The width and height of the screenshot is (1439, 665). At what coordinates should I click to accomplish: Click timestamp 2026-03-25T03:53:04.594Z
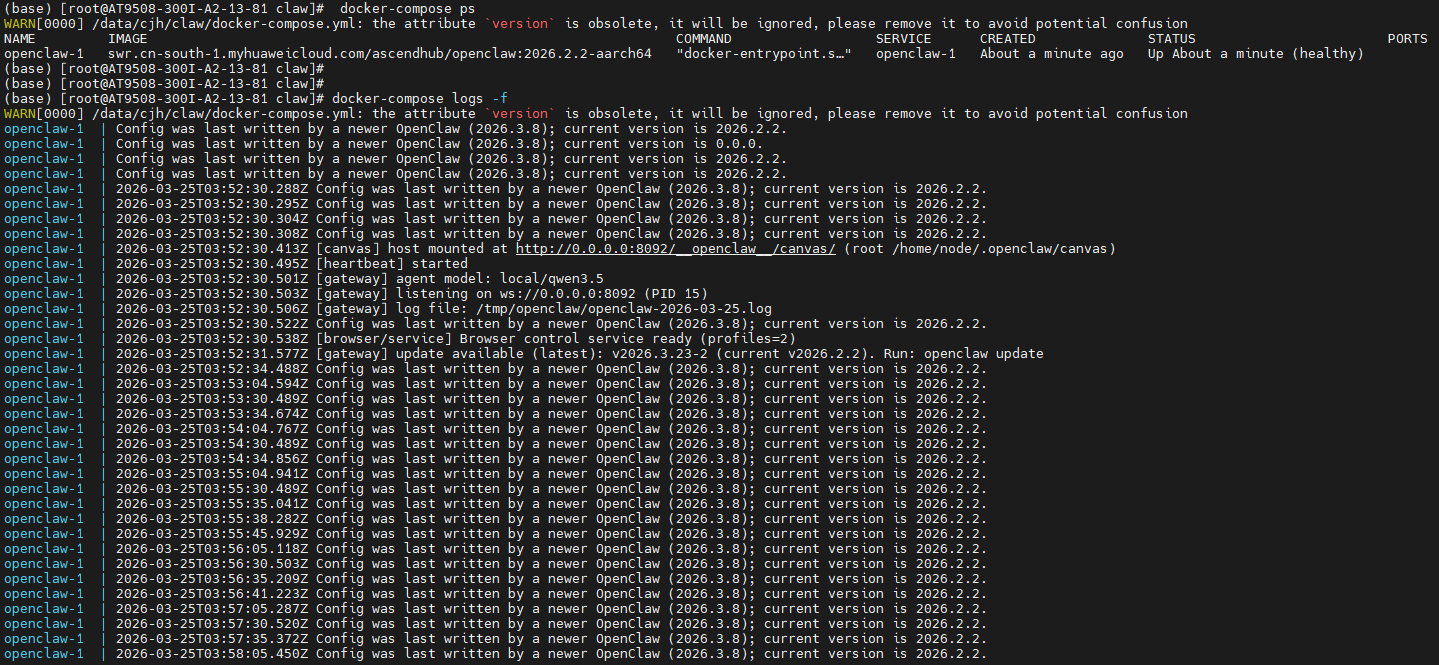(212, 384)
